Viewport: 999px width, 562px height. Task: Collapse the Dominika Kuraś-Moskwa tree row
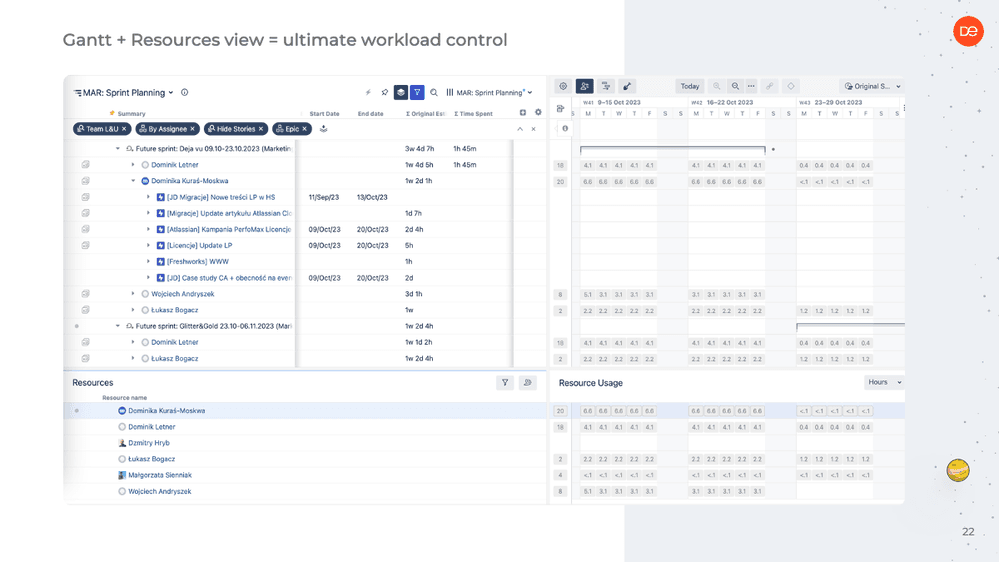point(133,182)
